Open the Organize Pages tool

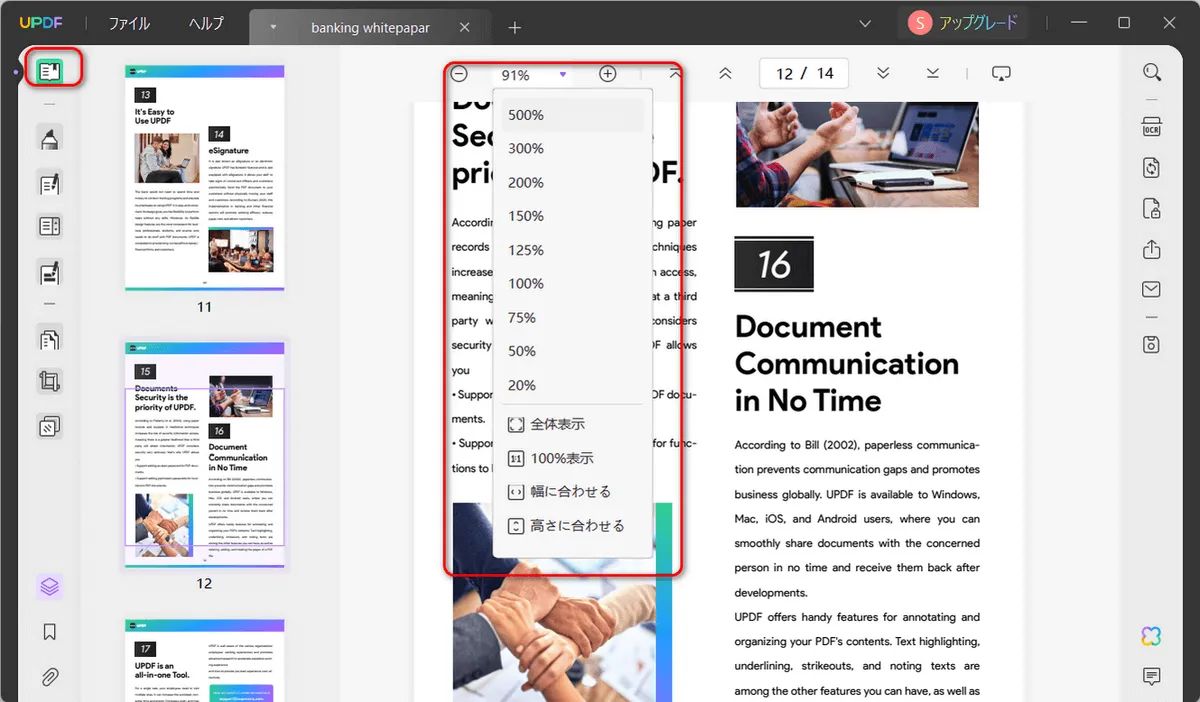click(x=49, y=338)
